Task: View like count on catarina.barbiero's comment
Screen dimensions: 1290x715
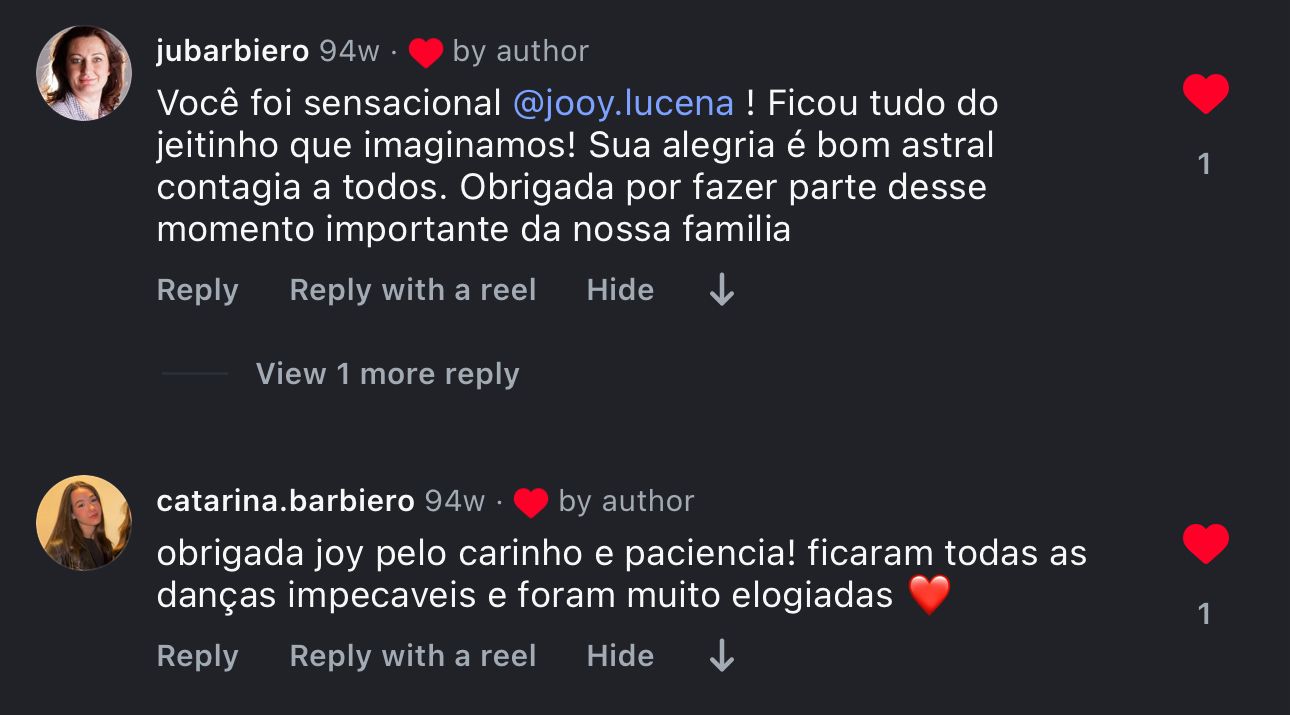Action: pos(1205,614)
